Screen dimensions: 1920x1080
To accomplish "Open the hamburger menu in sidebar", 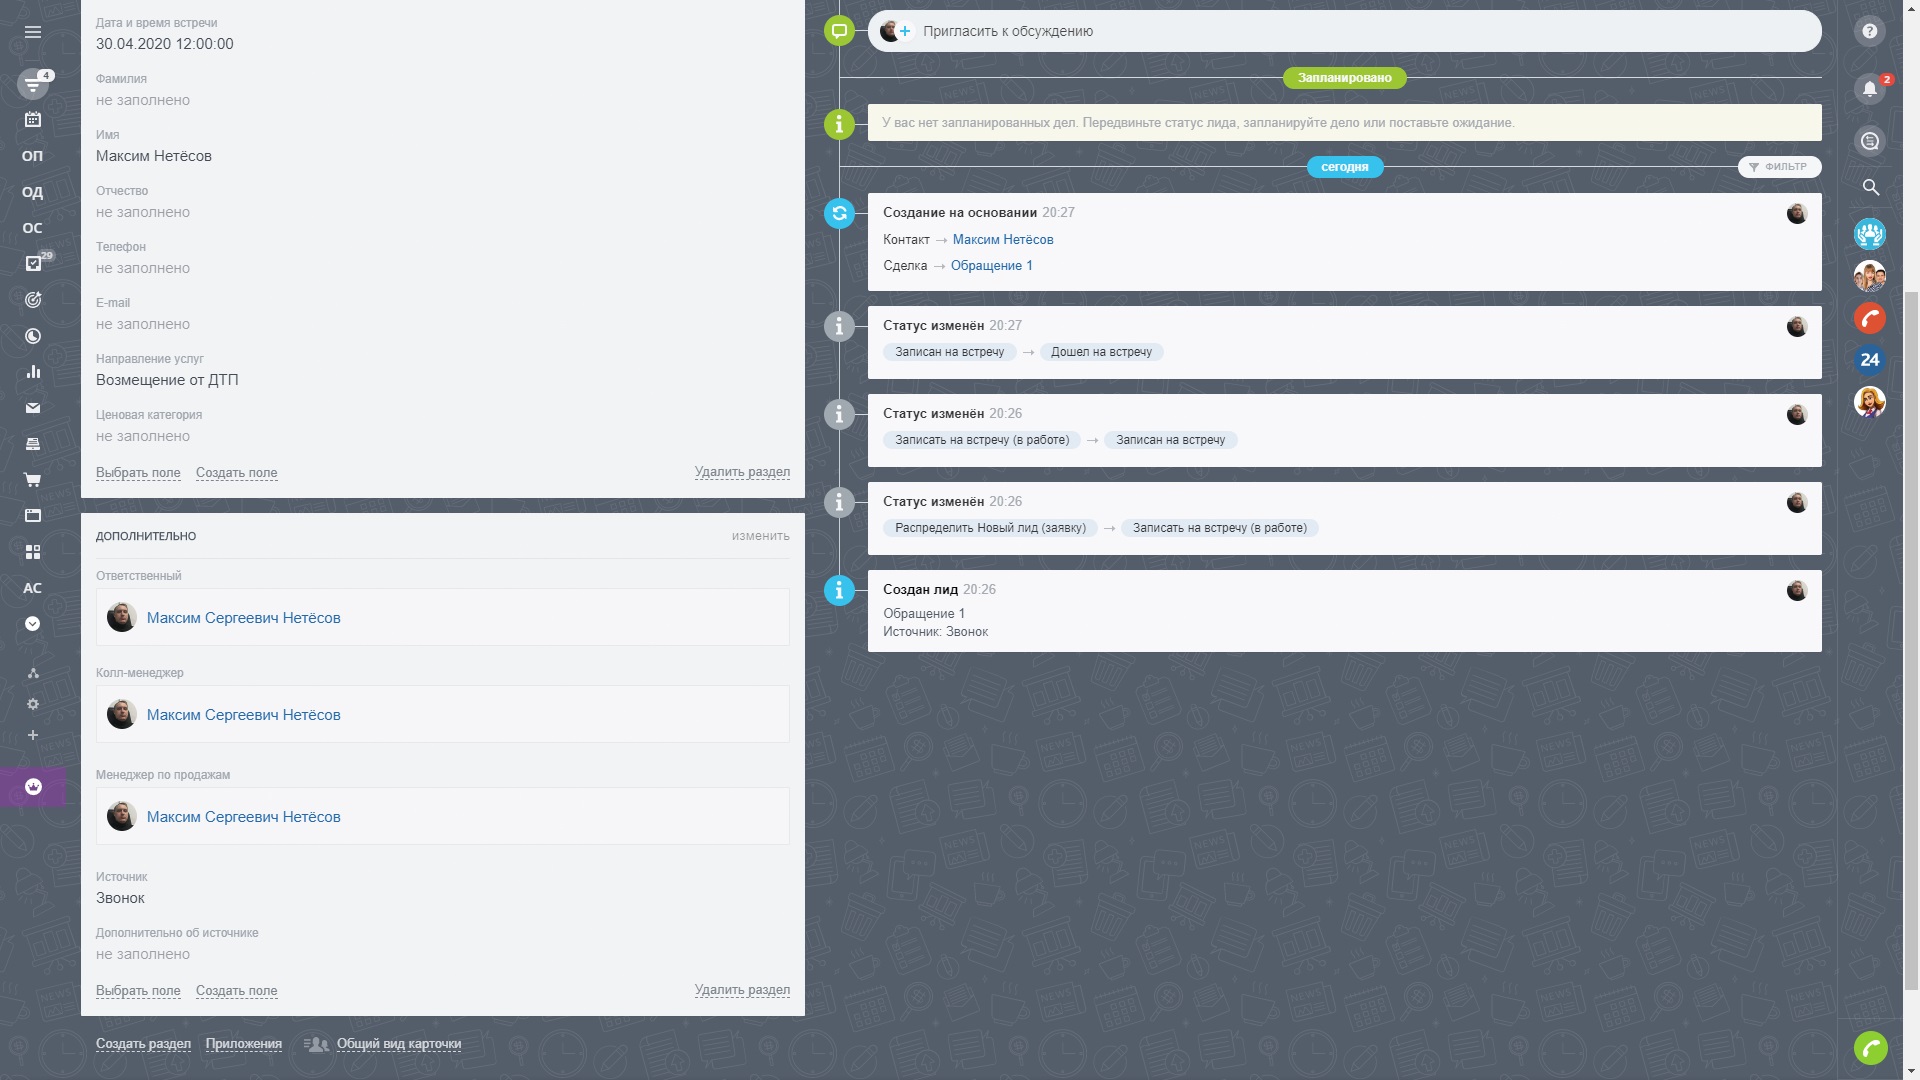I will pos(33,32).
